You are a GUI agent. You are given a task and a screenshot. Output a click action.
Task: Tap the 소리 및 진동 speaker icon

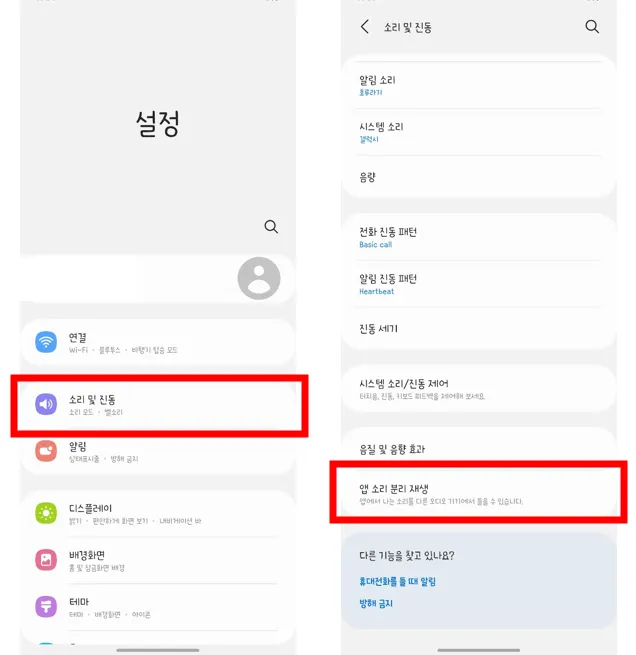(x=46, y=404)
